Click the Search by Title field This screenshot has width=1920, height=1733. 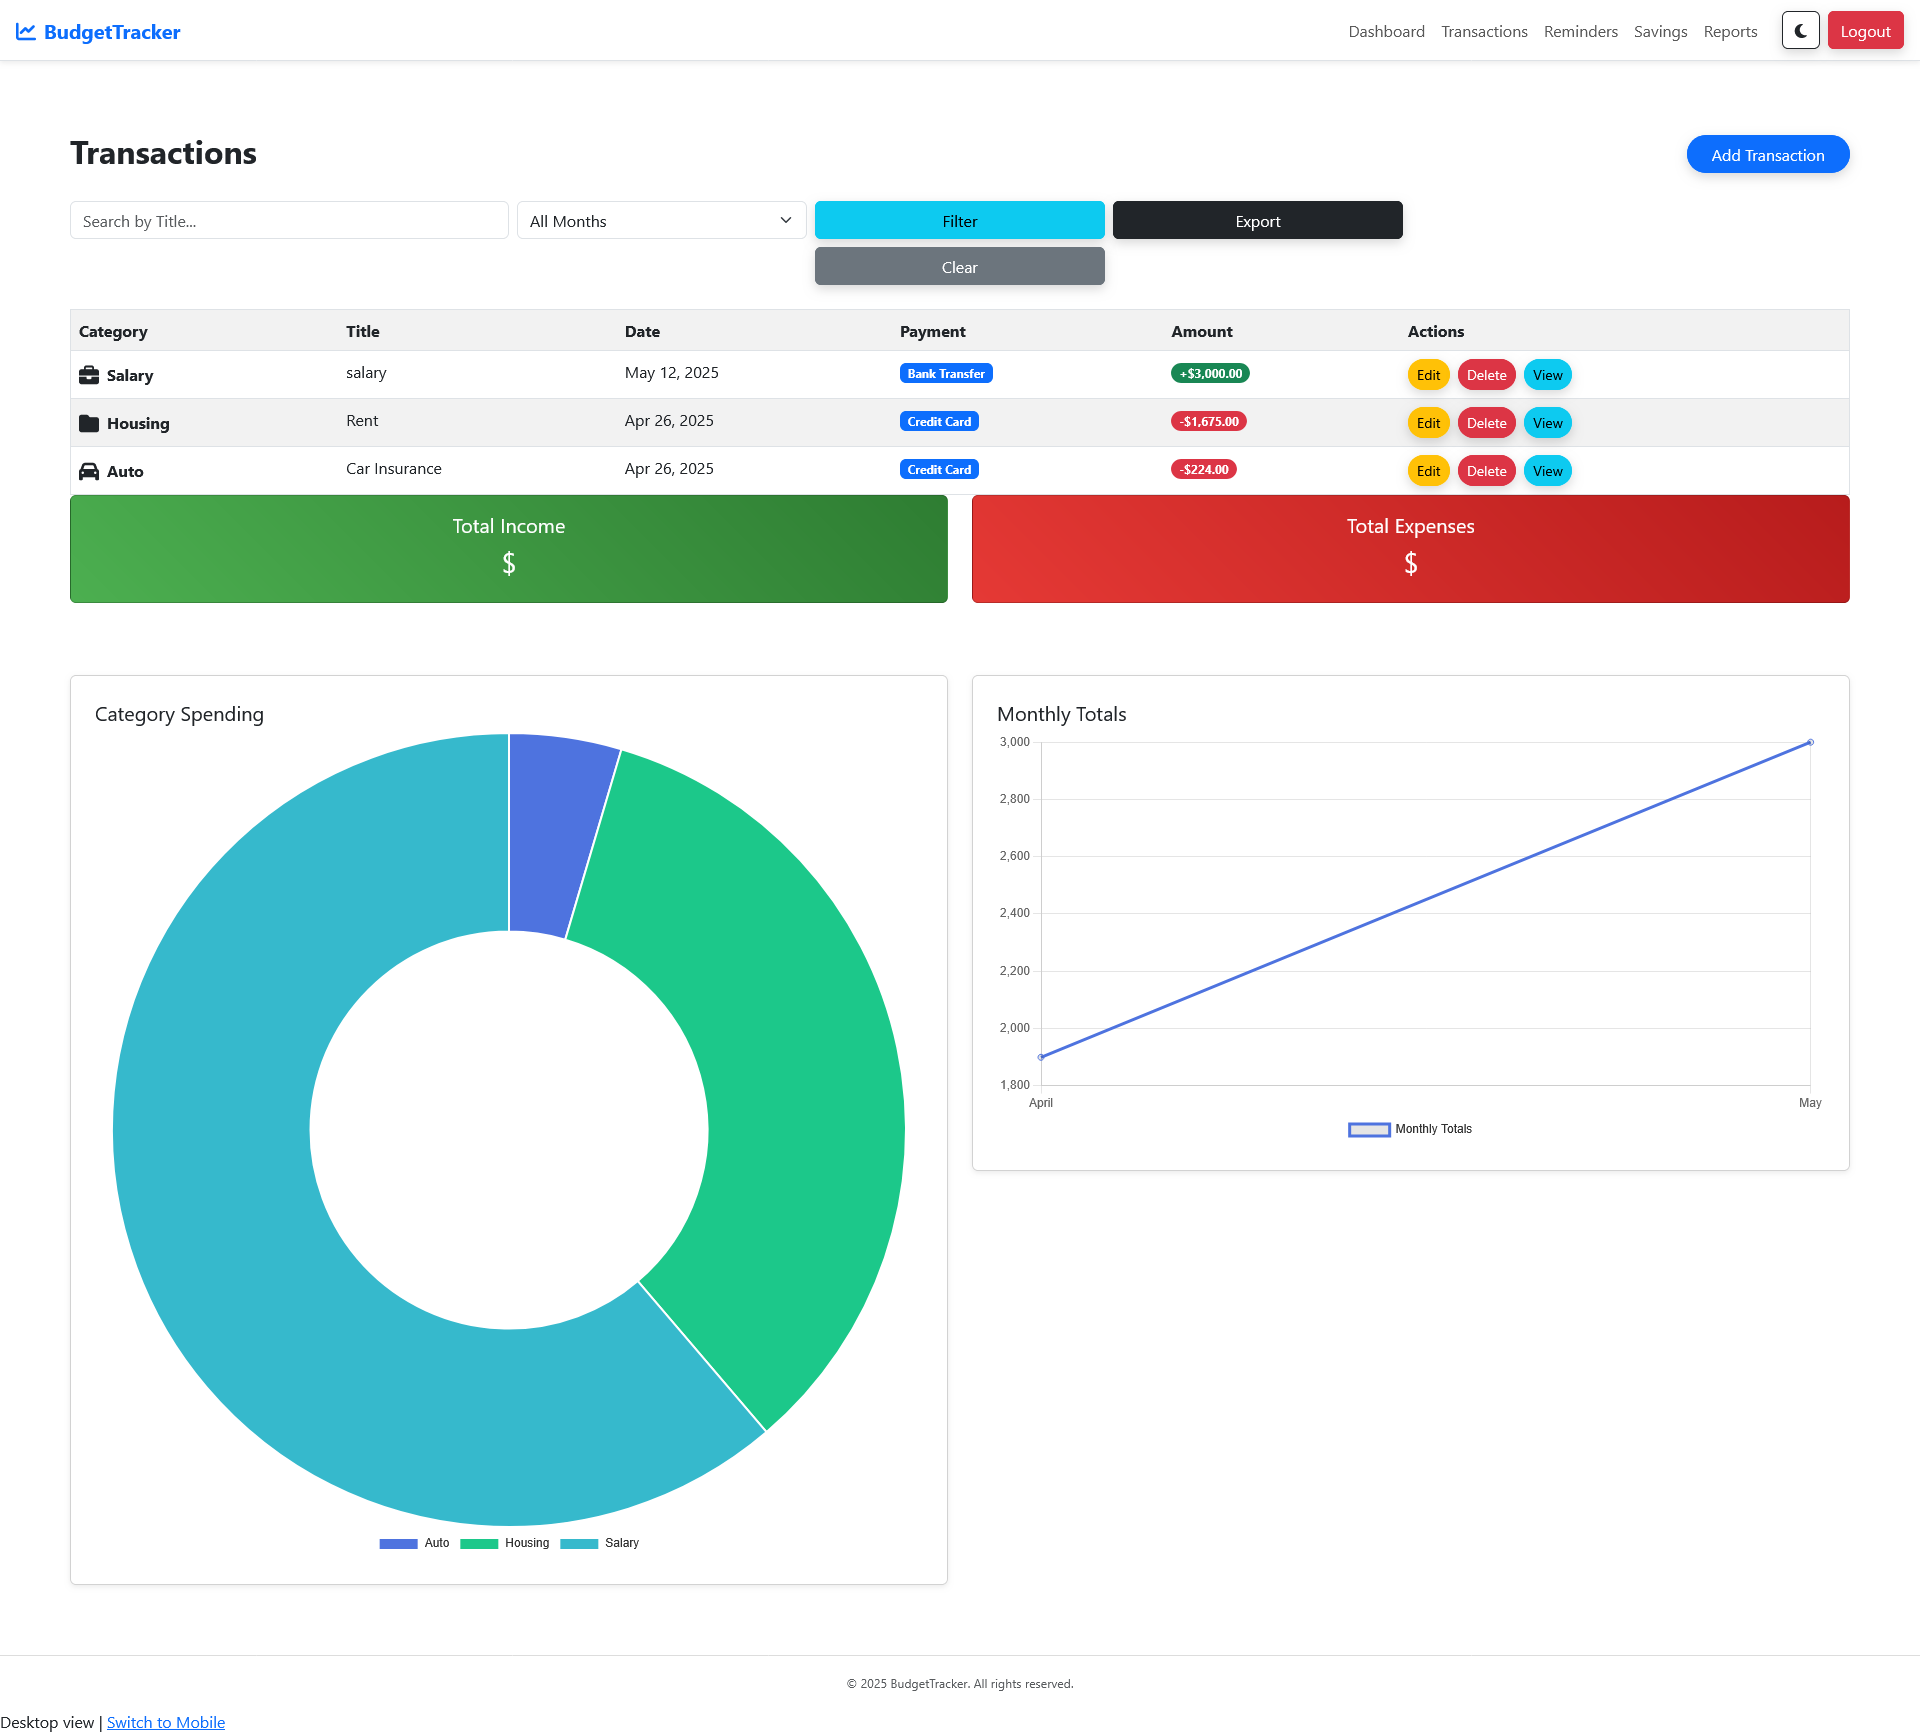click(289, 221)
